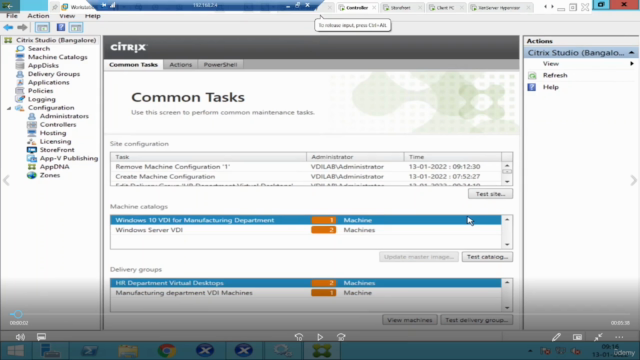Open Logging in the tree
Screen dimensions: 640x360
[x=42, y=99]
